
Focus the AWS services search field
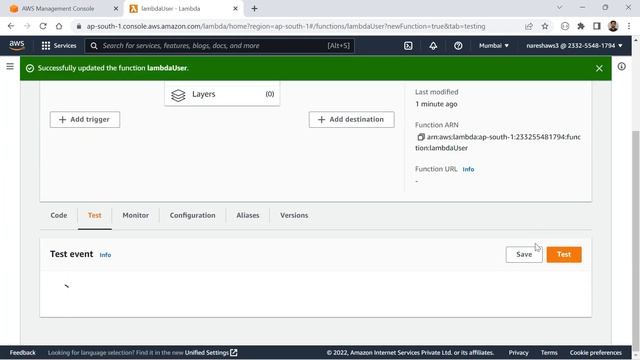click(220, 46)
